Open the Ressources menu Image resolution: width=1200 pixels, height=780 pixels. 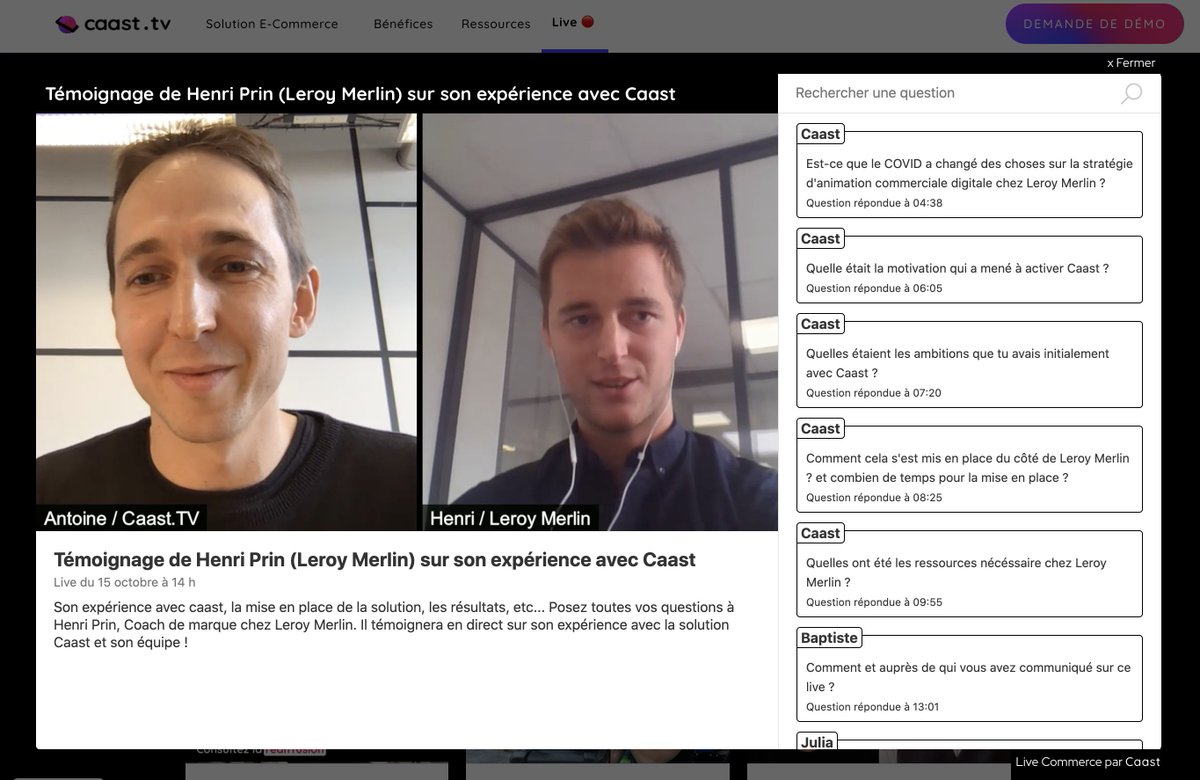[496, 24]
